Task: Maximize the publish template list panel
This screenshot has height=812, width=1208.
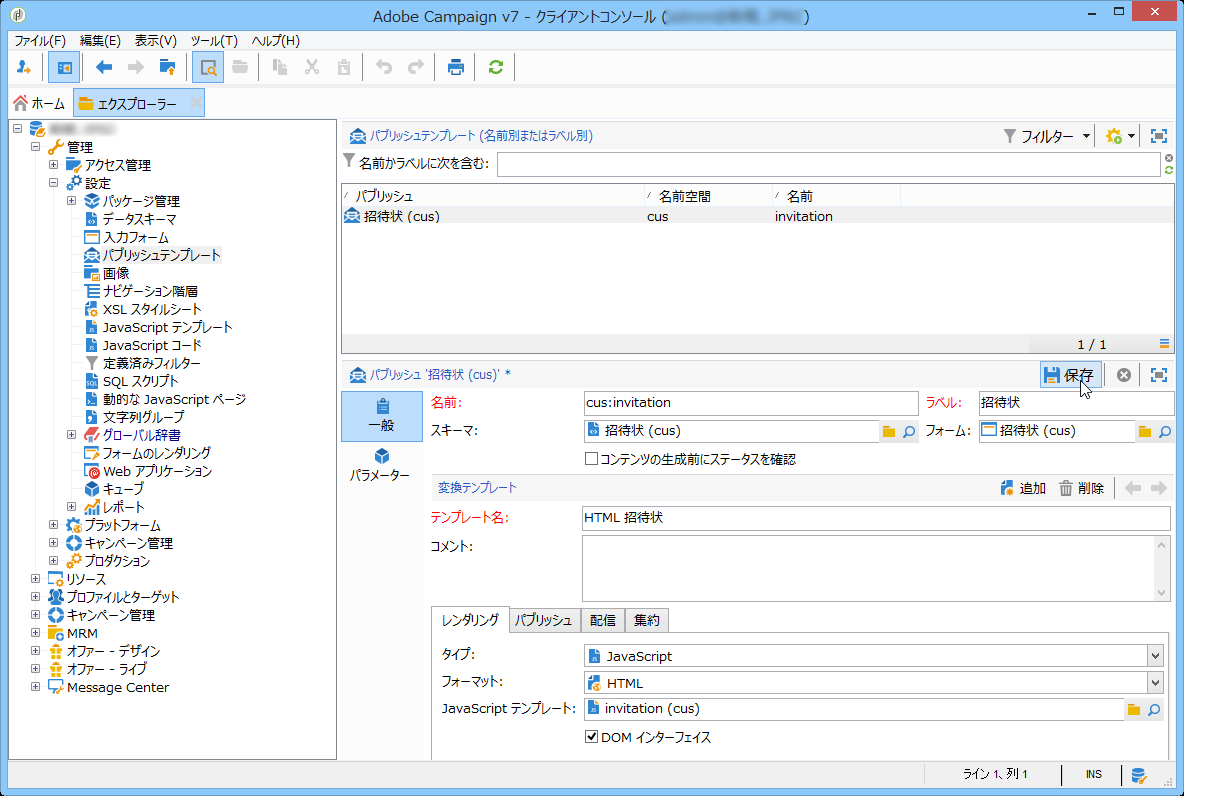Action: tap(1159, 136)
